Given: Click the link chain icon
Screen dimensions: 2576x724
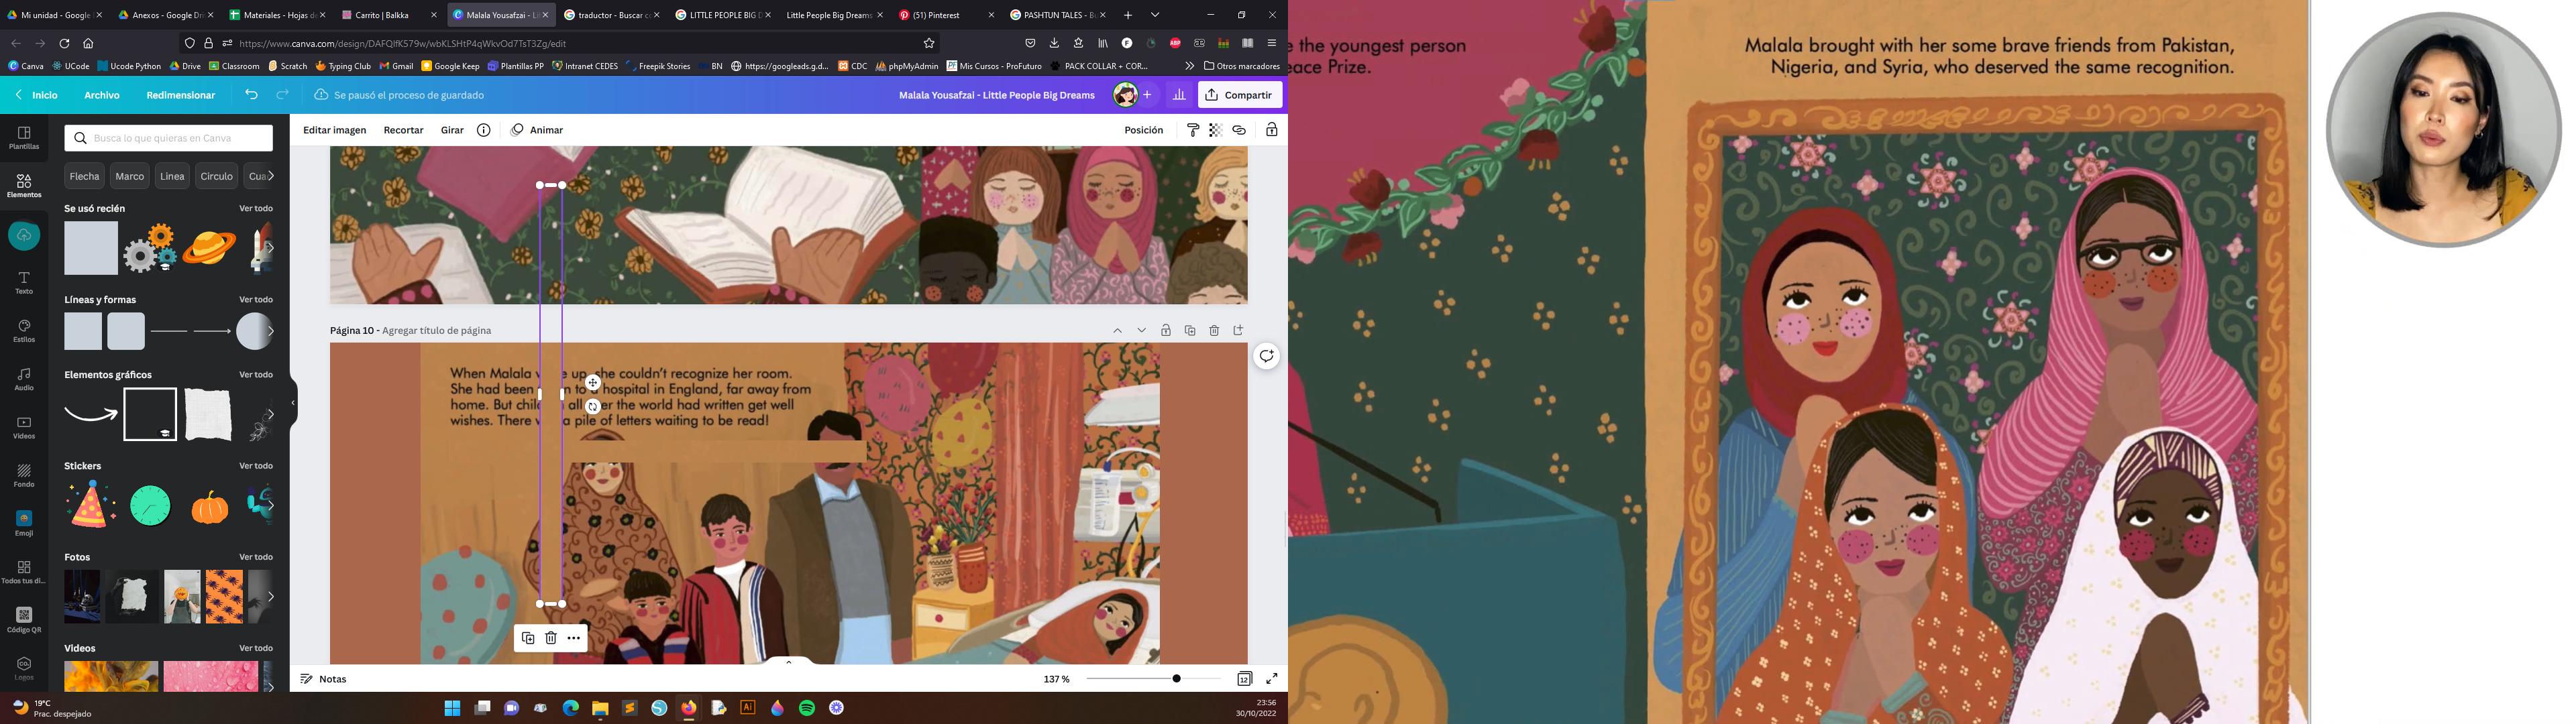Looking at the screenshot, I should (1239, 130).
